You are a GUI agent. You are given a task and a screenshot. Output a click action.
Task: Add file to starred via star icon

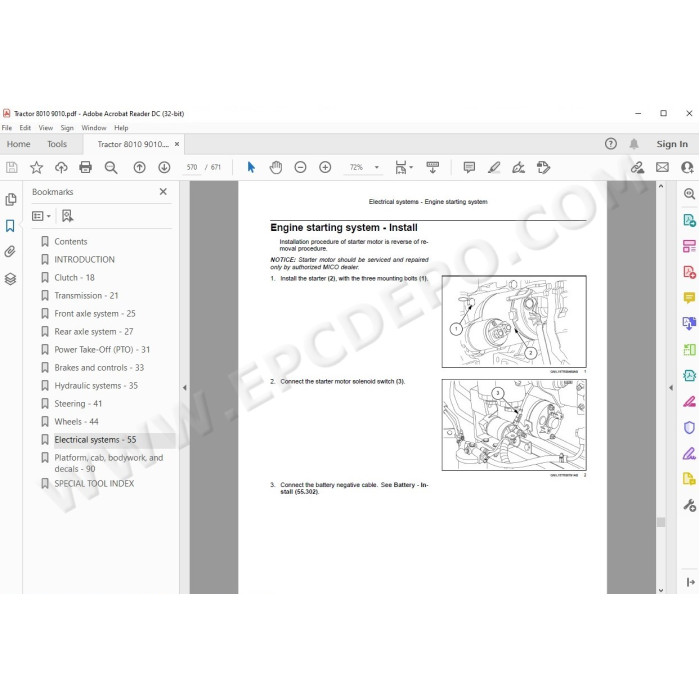(36, 167)
